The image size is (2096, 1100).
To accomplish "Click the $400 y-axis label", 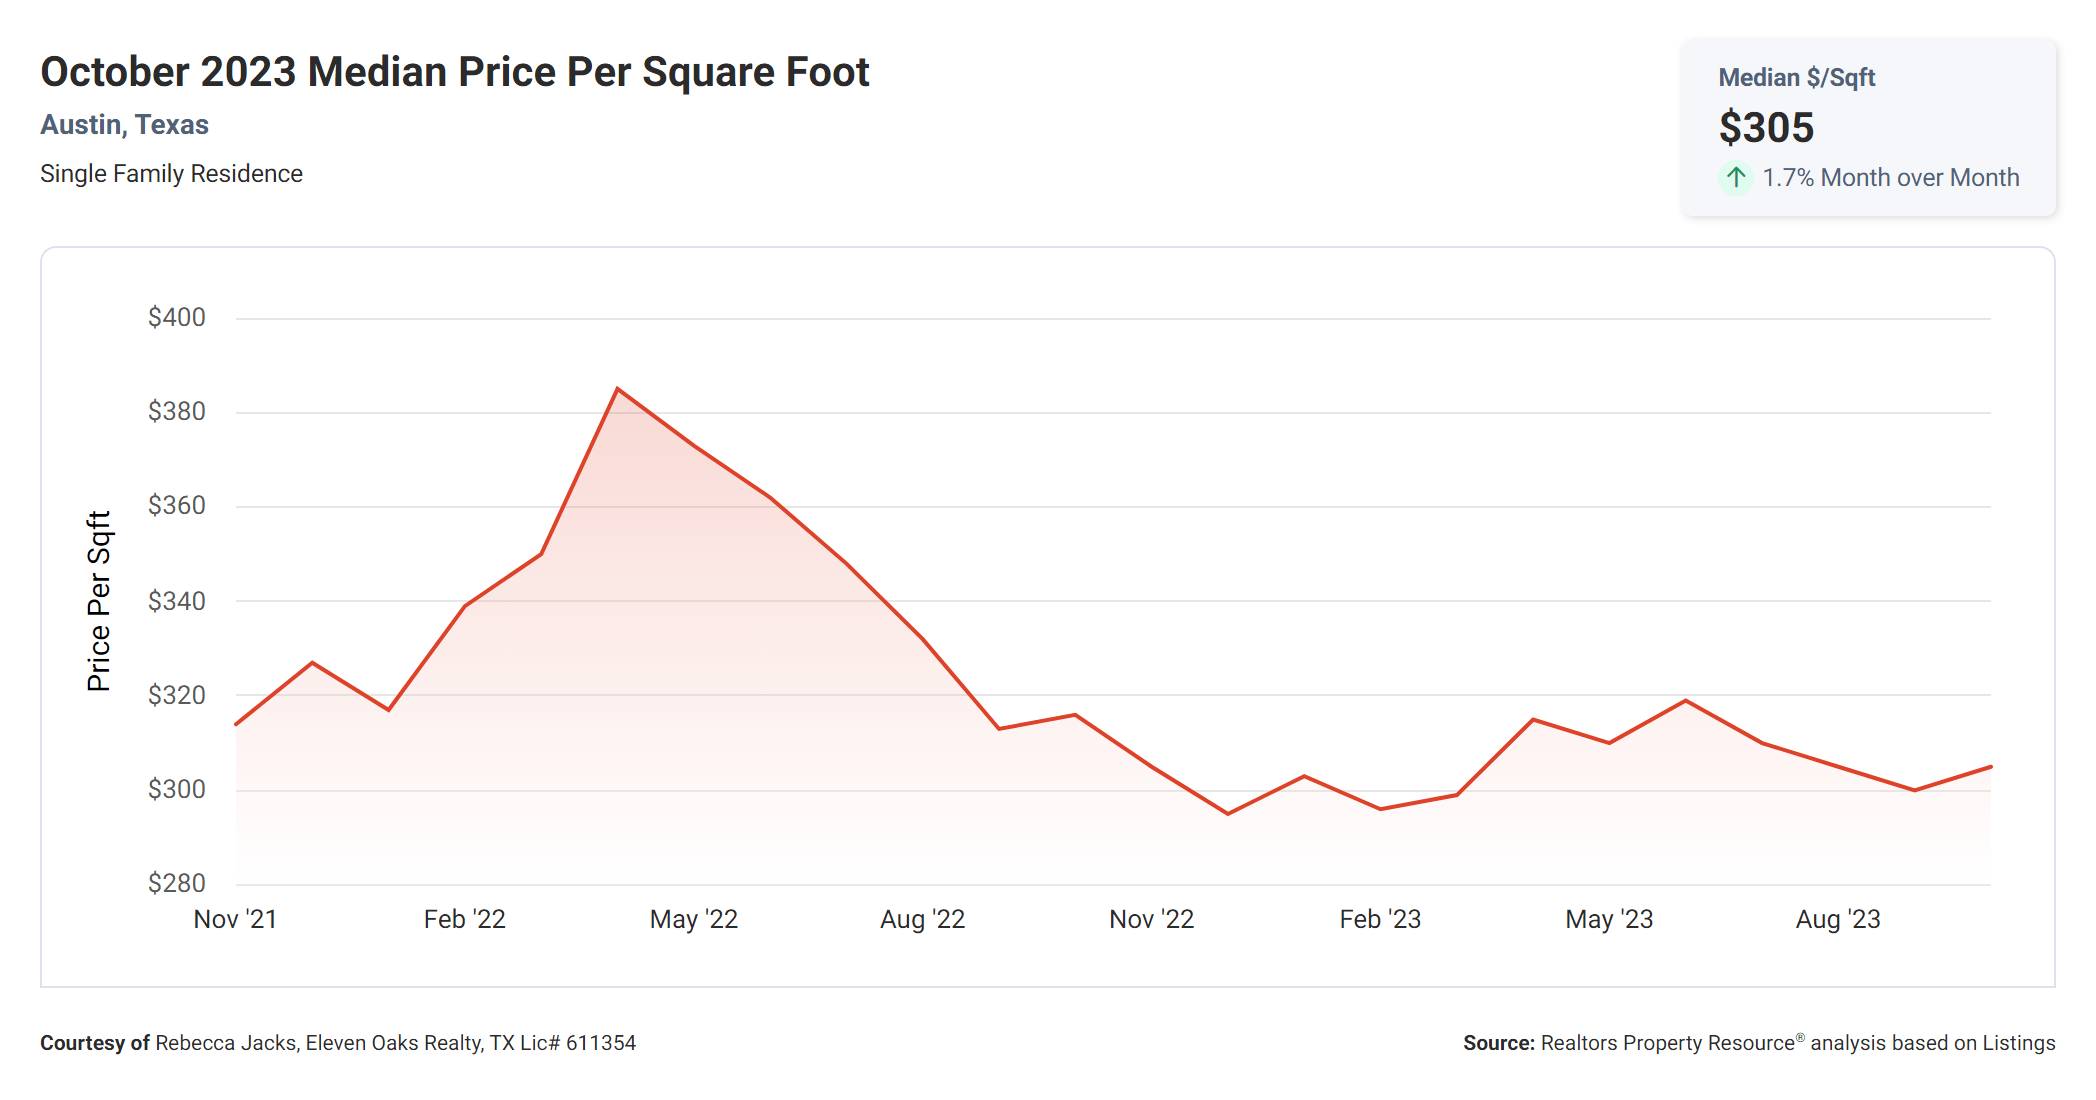I will (176, 317).
